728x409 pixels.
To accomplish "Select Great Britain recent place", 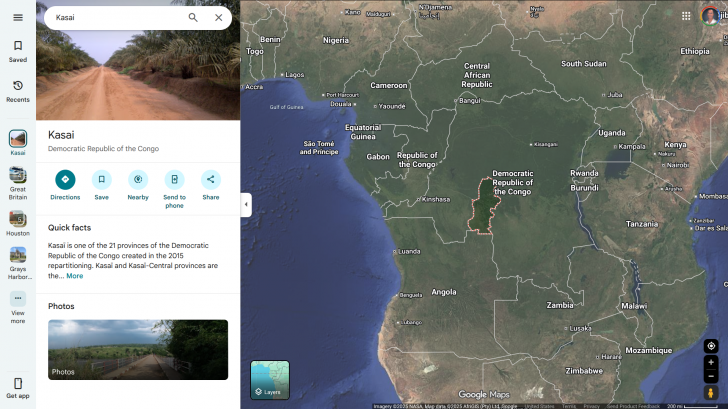I will (17, 180).
